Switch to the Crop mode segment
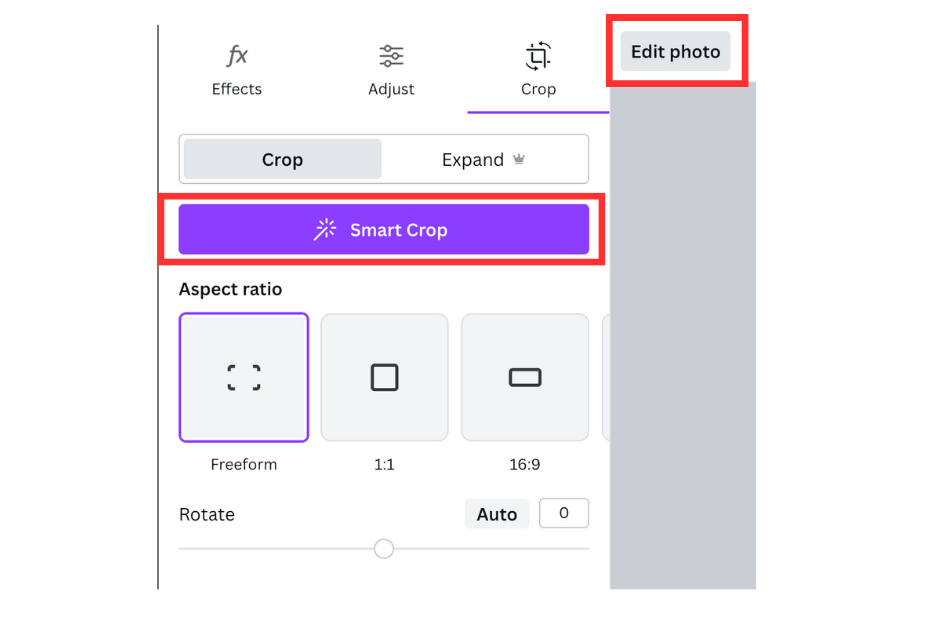Viewport: 926px width, 626px height. coord(282,160)
